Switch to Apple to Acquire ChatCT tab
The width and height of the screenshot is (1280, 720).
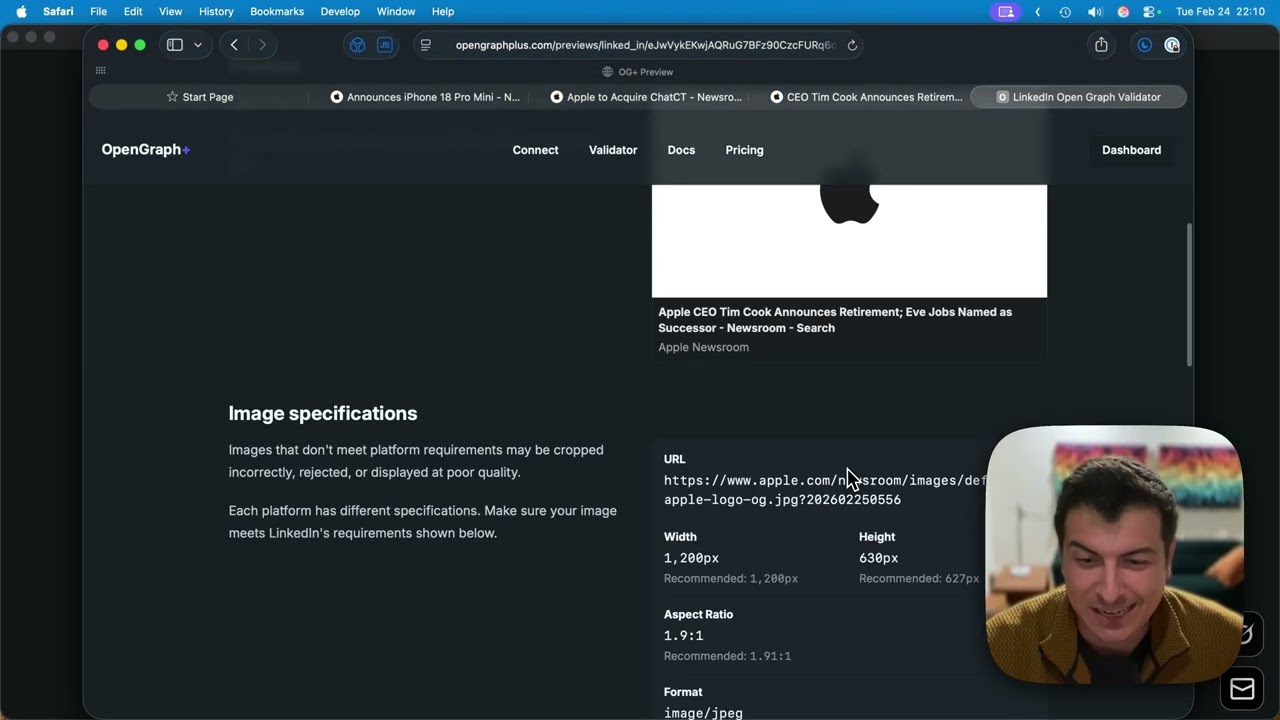click(x=646, y=97)
